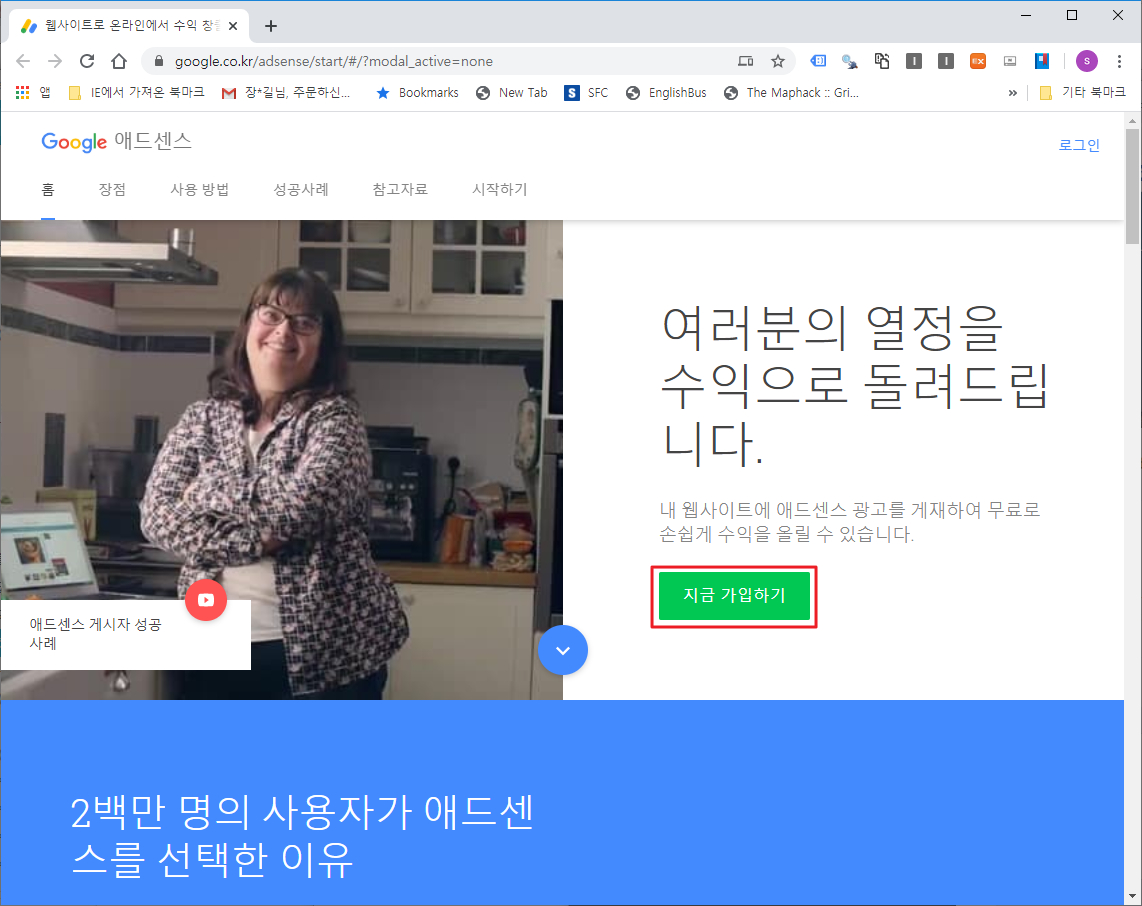Open the EnglishBus bookmark

click(666, 92)
